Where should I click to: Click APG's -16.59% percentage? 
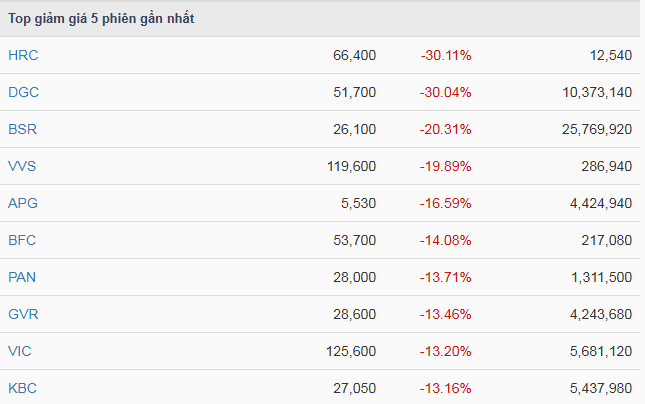[445, 203]
